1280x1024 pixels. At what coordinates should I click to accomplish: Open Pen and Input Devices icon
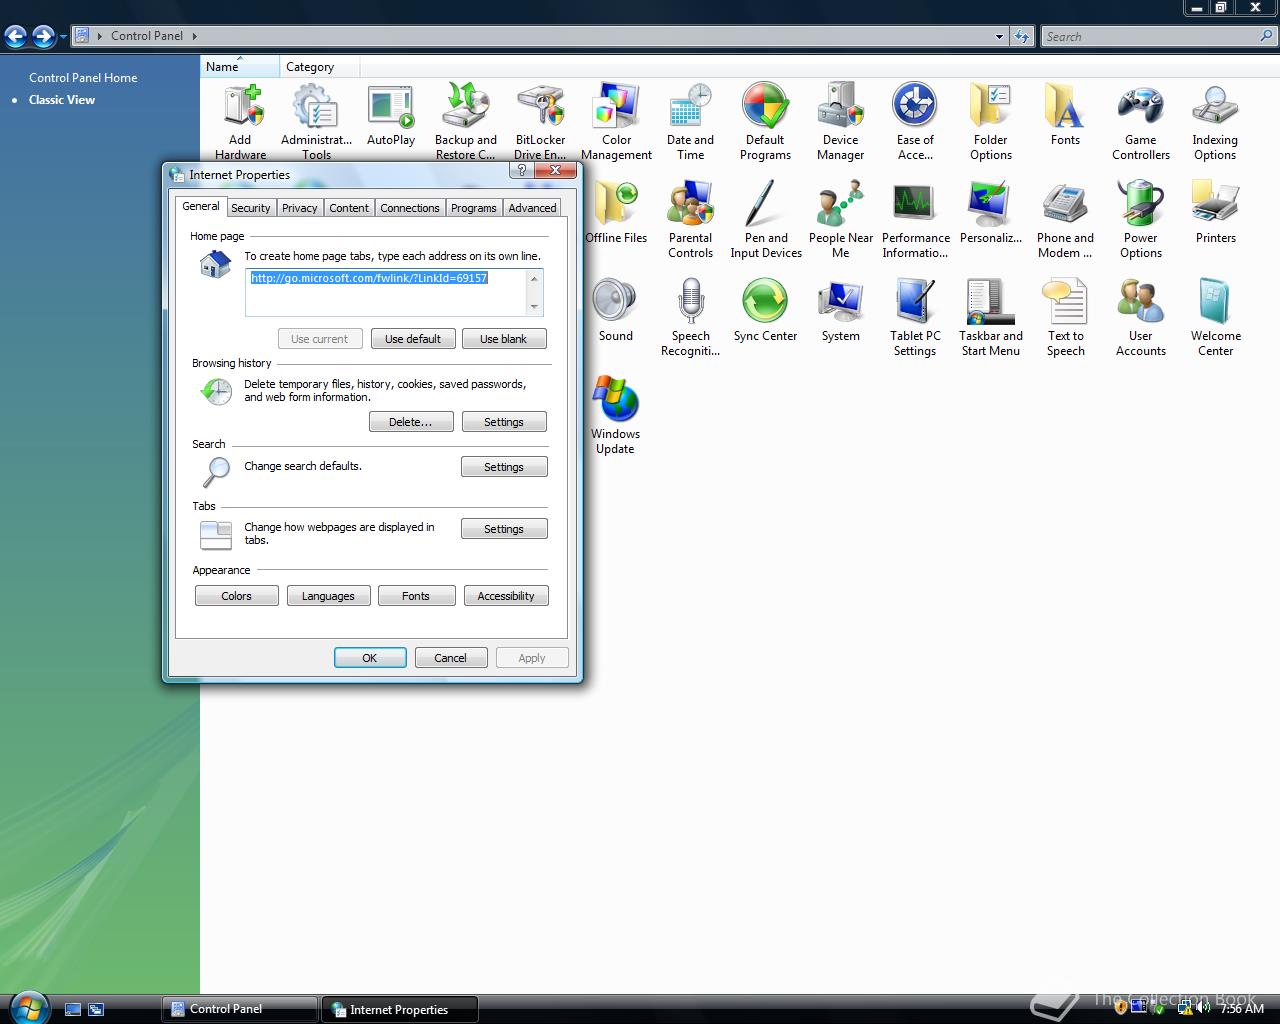tap(766, 219)
